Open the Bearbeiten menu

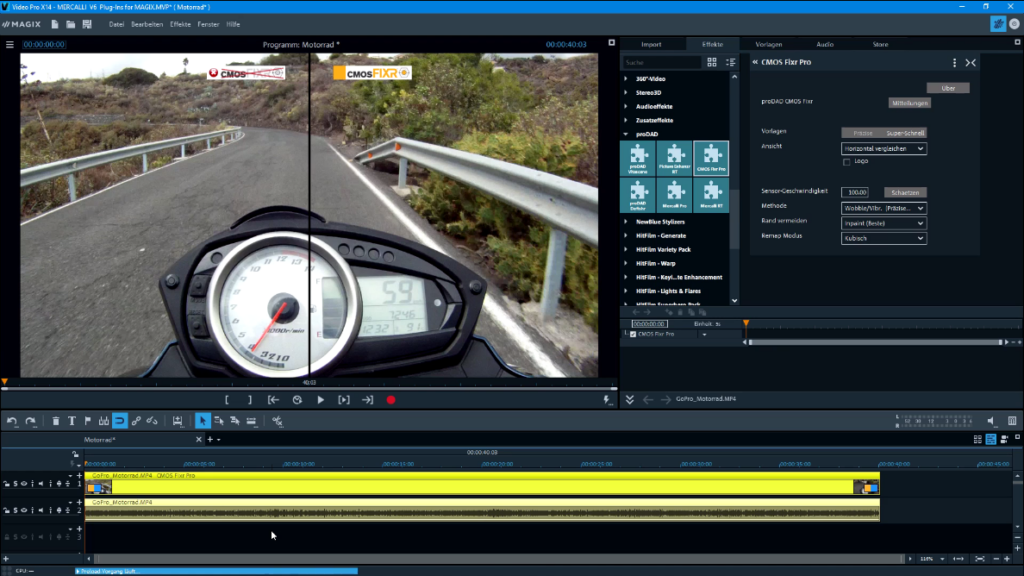[x=147, y=24]
